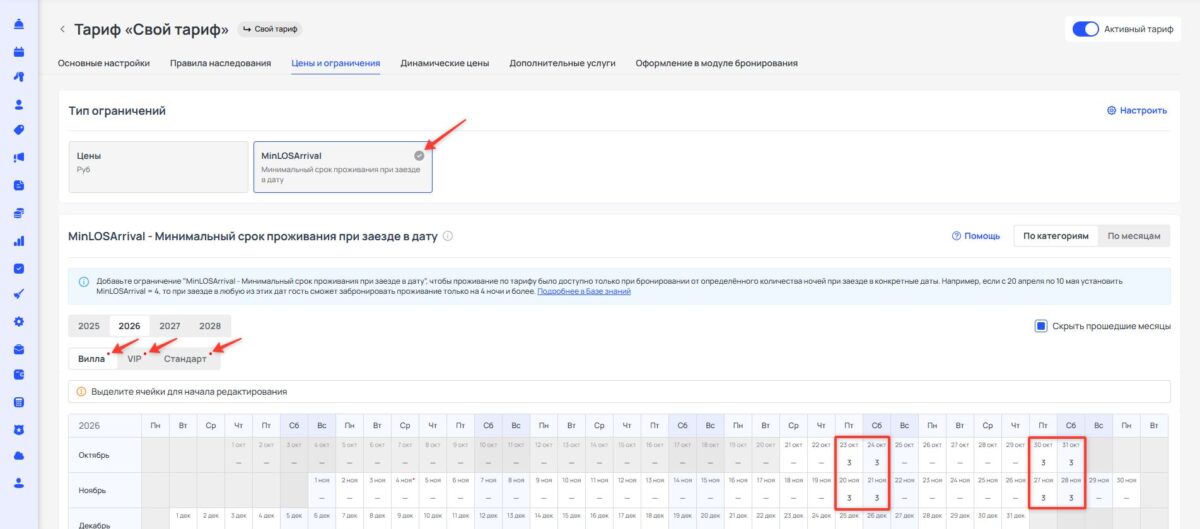Click the checkmark on MinLOSArrival card

pos(419,155)
